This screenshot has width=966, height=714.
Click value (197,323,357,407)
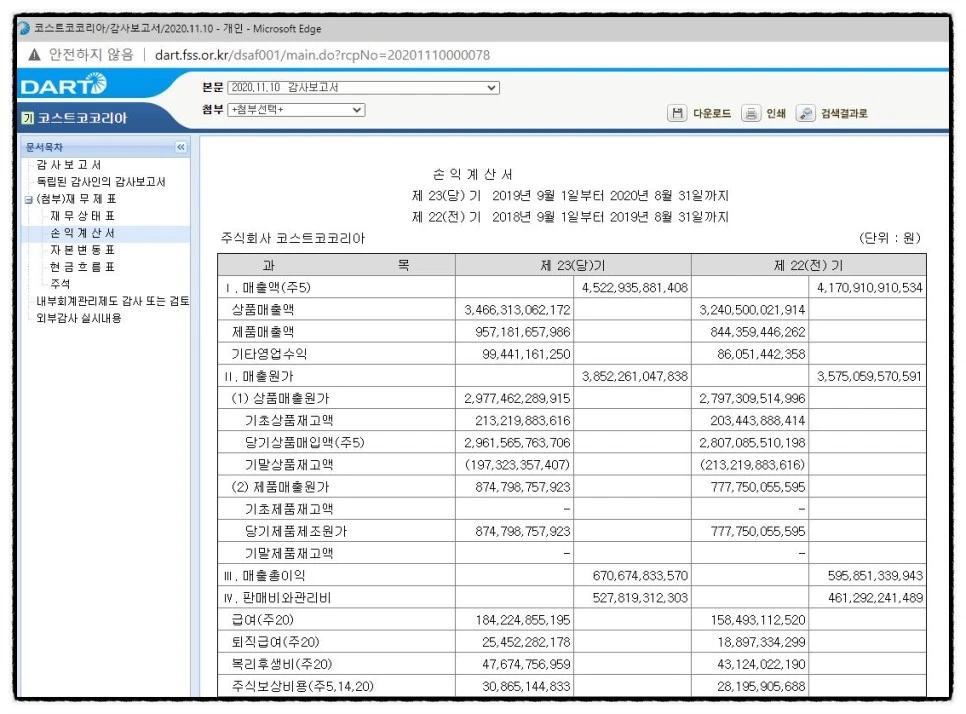point(518,465)
